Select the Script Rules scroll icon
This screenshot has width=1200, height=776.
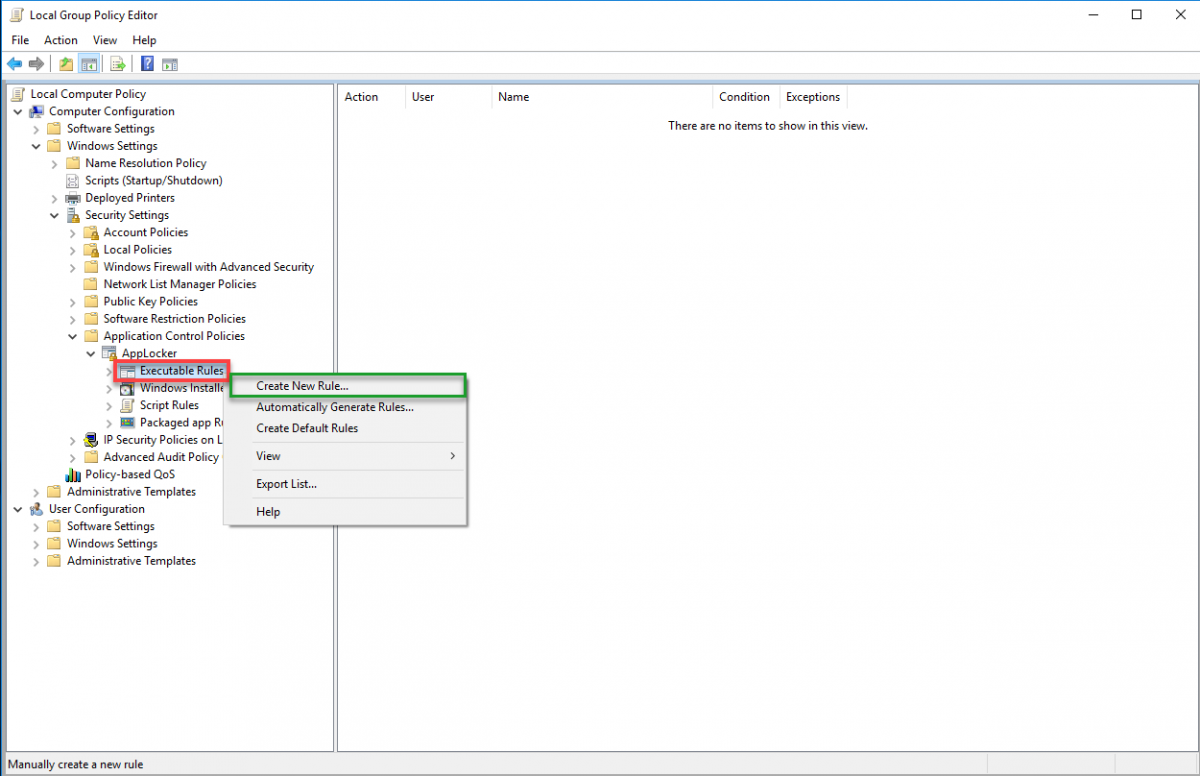pos(127,405)
